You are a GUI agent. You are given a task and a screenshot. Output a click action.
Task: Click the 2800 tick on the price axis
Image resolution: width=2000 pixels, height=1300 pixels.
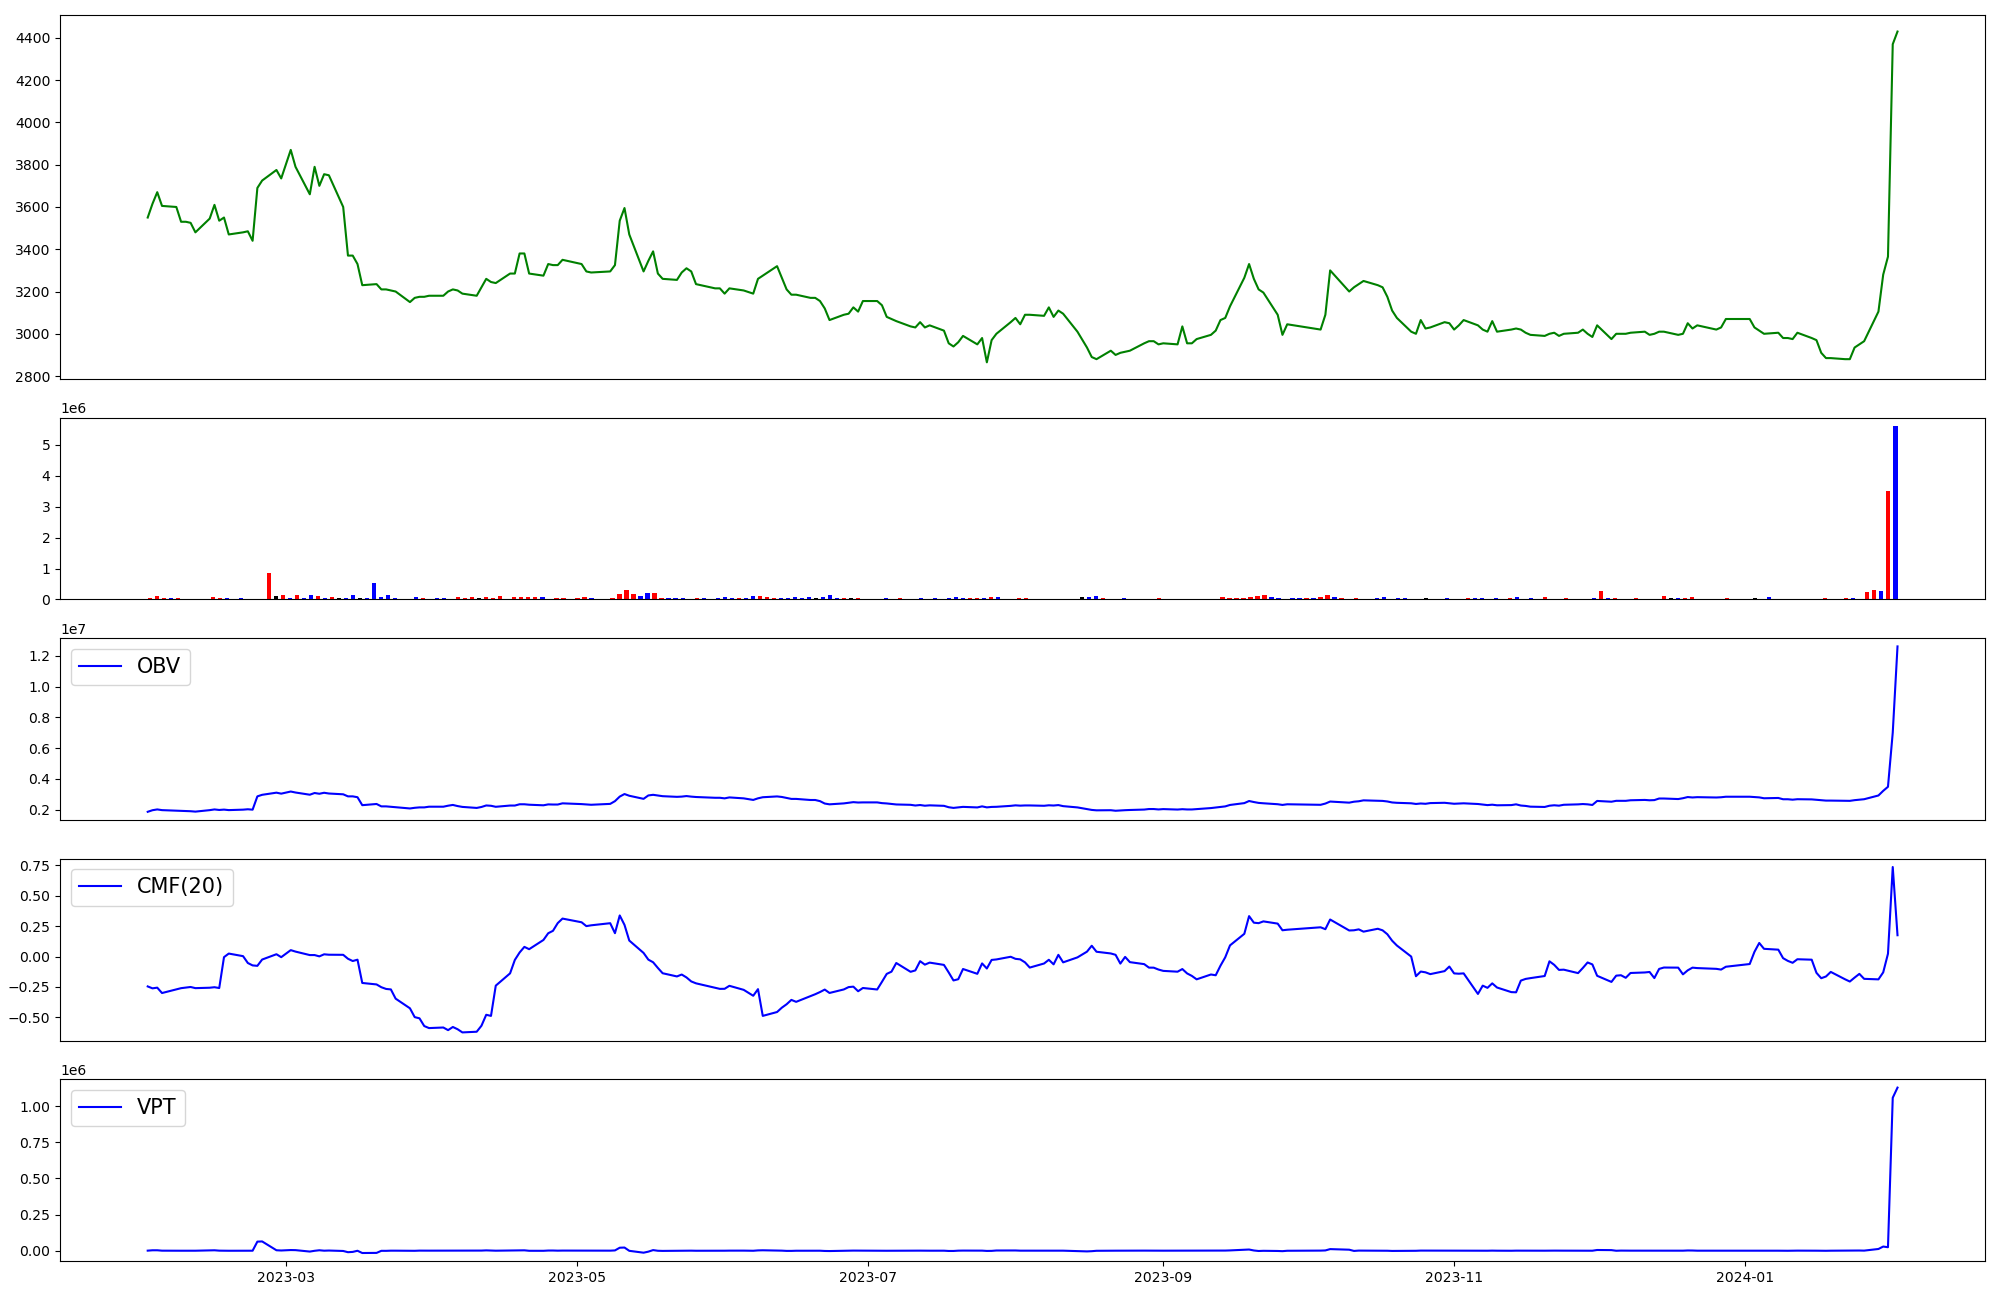(33, 377)
